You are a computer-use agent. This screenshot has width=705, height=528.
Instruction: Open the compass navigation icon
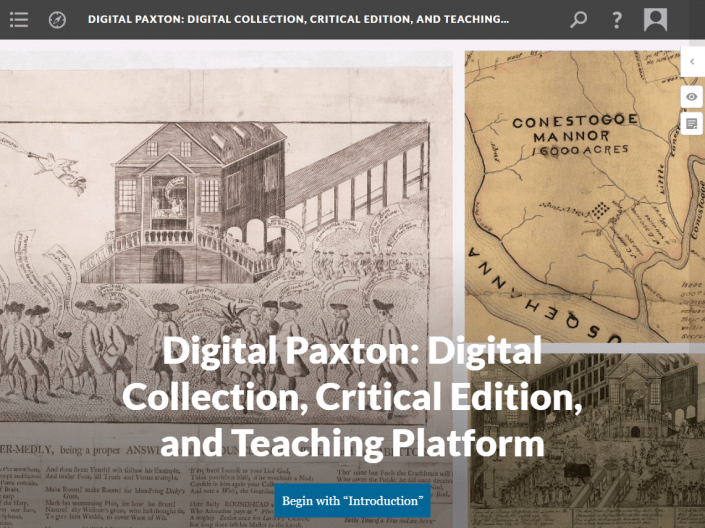[x=57, y=20]
